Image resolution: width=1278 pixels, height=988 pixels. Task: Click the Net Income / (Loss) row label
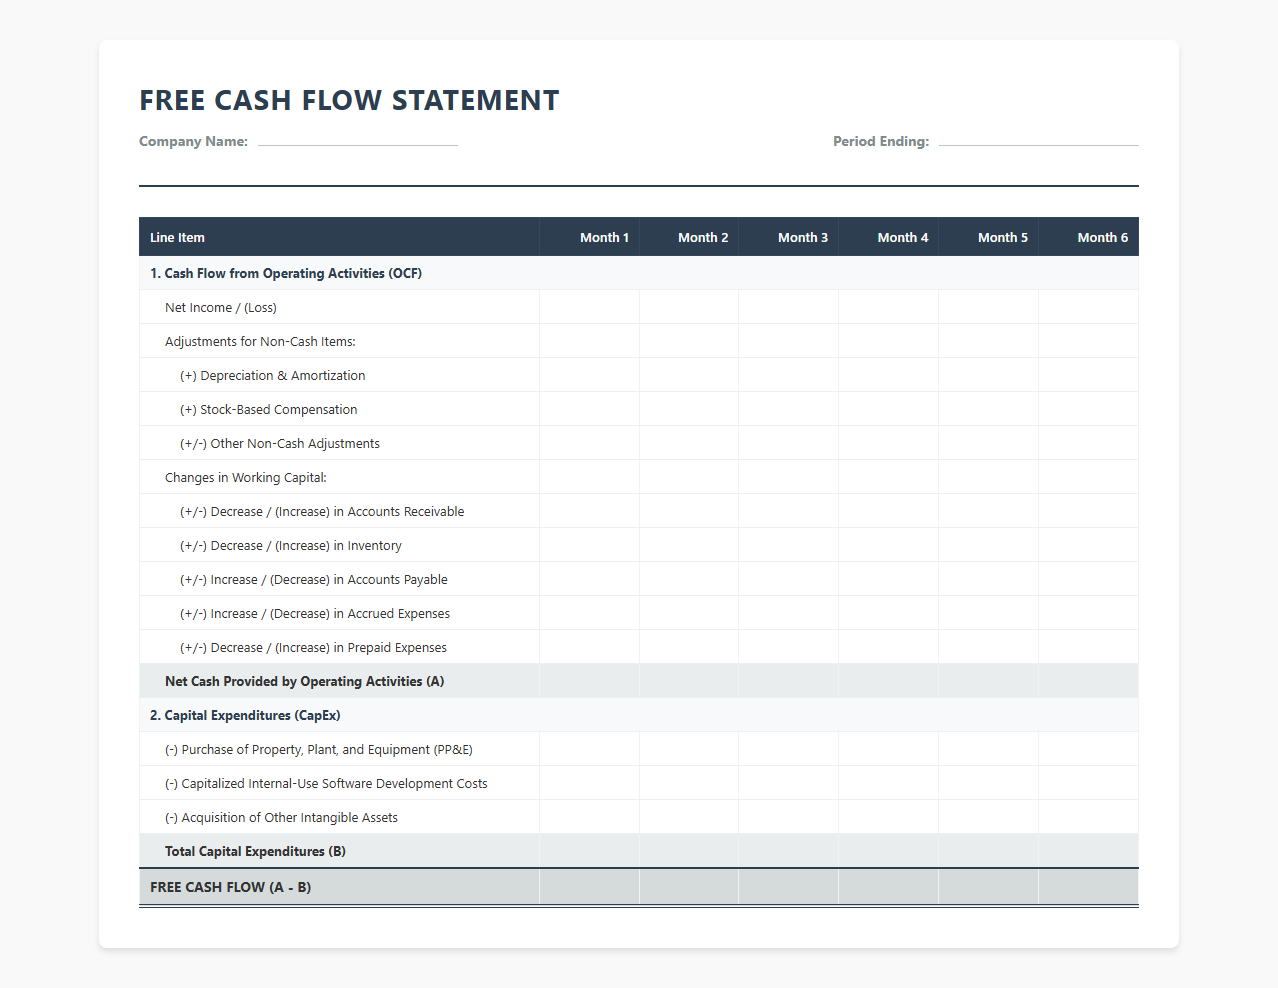coord(221,307)
